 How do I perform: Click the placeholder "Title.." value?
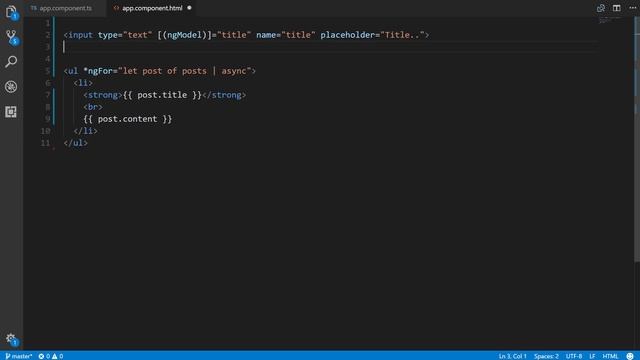402,35
